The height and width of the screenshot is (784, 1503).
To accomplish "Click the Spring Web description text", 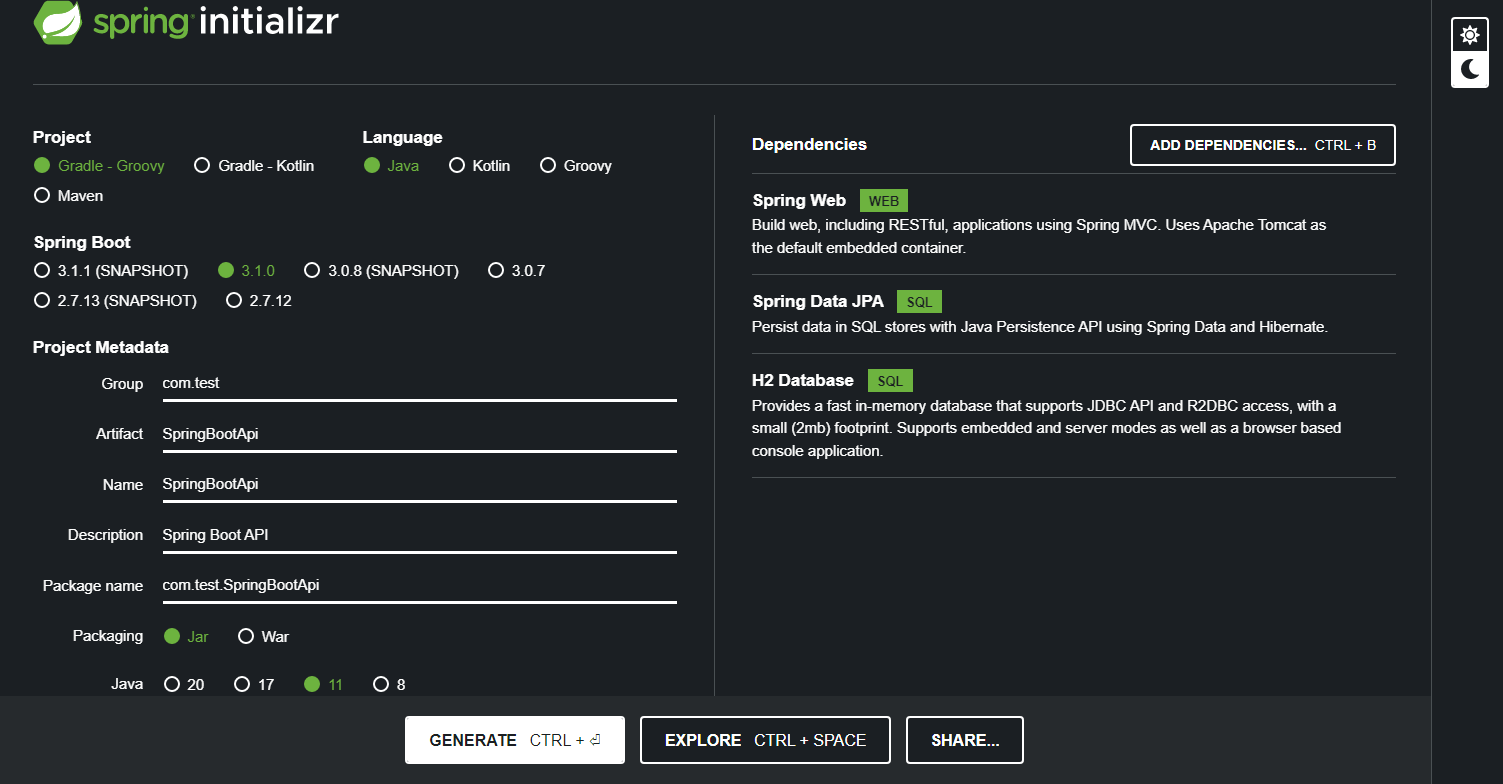I will pos(1039,237).
